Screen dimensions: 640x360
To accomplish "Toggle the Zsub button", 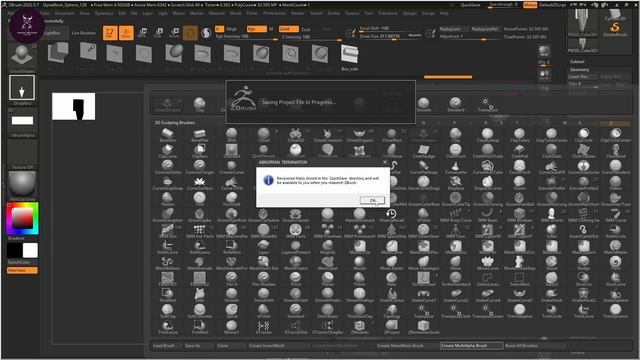I will pyautogui.click(x=306, y=29).
